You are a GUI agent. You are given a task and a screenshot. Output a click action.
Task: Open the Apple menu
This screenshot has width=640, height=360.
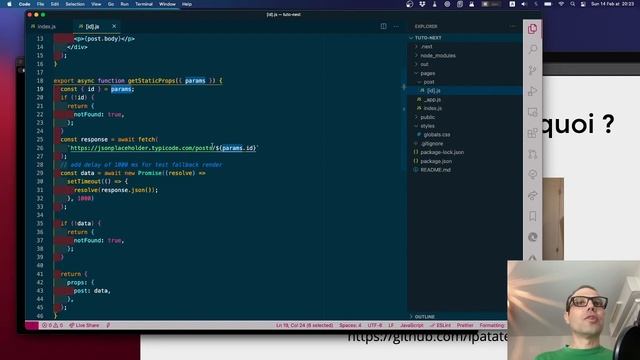point(9,4)
